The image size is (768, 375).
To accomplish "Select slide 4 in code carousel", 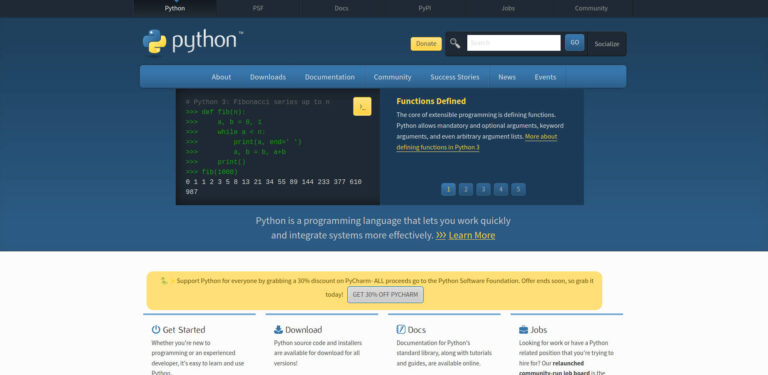I will [501, 189].
